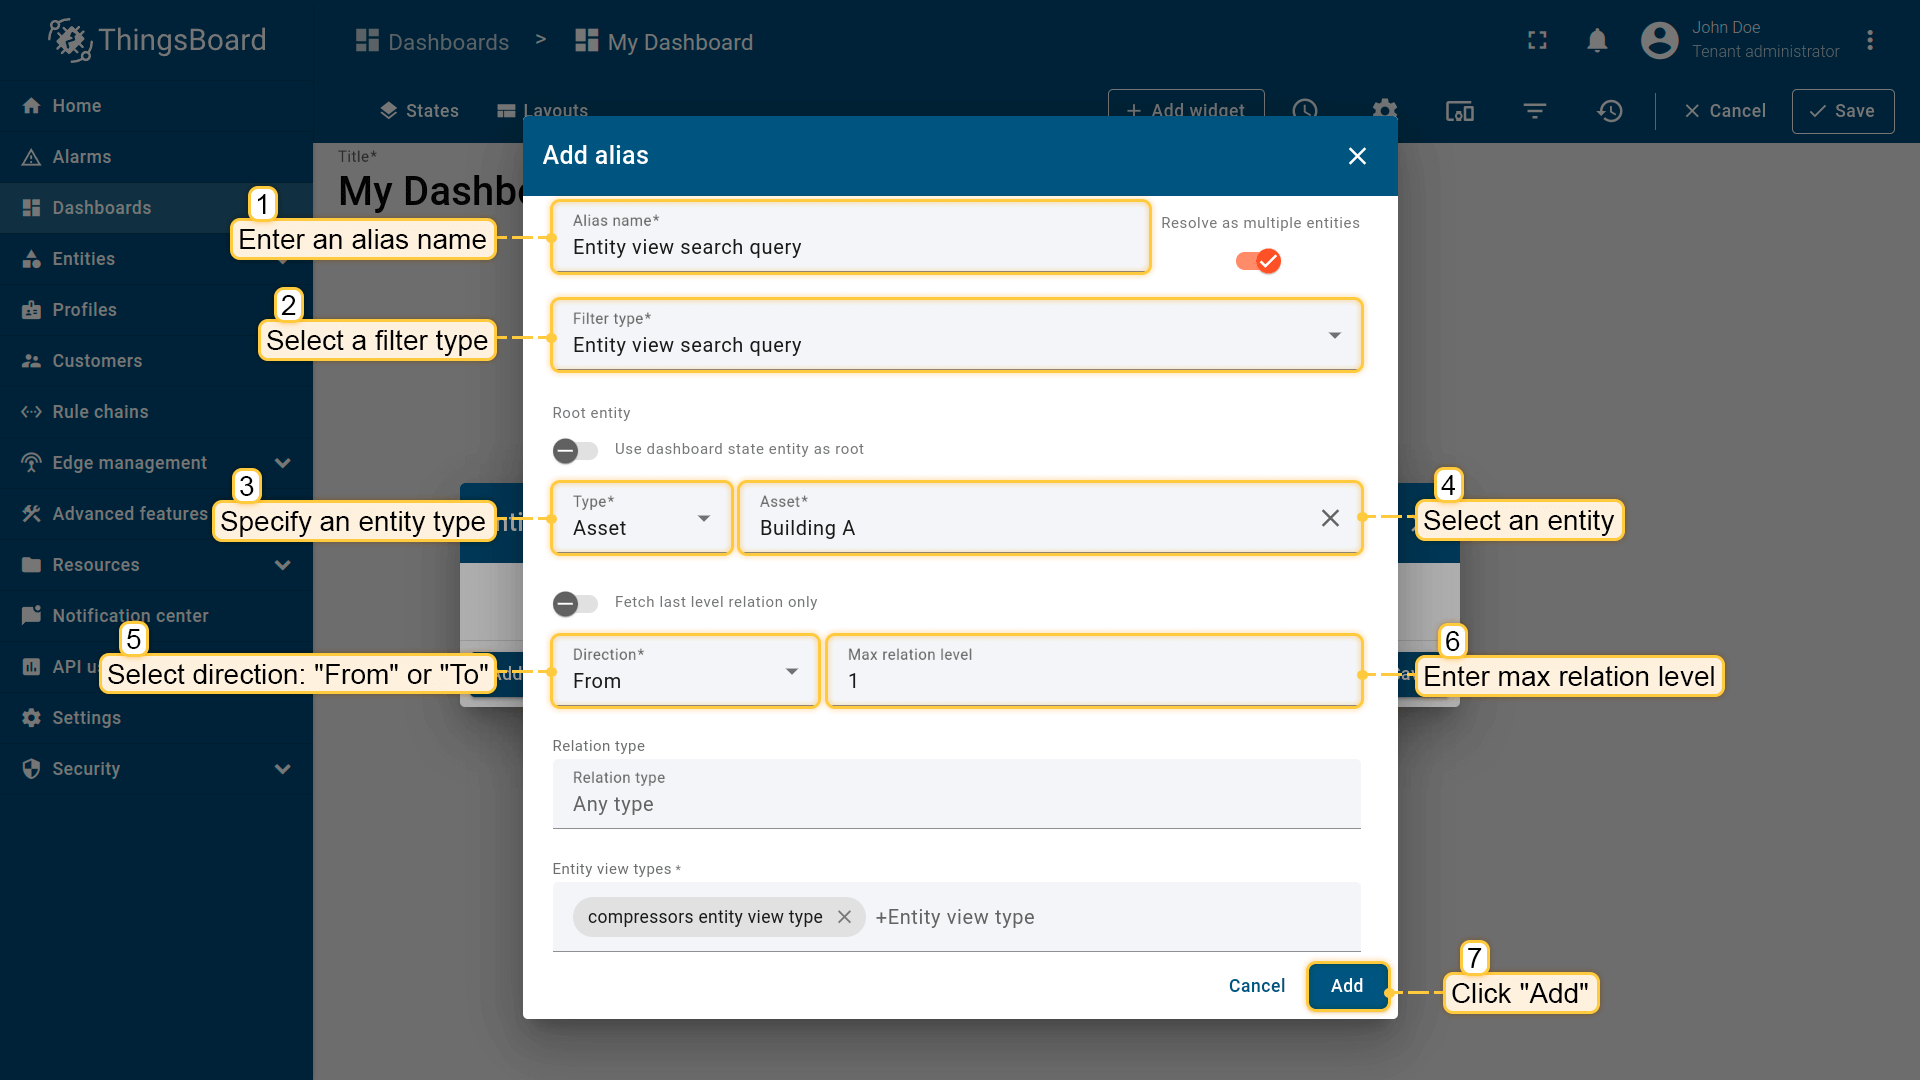Remove compressors entity view type chip
Image resolution: width=1920 pixels, height=1080 pixels.
[844, 917]
